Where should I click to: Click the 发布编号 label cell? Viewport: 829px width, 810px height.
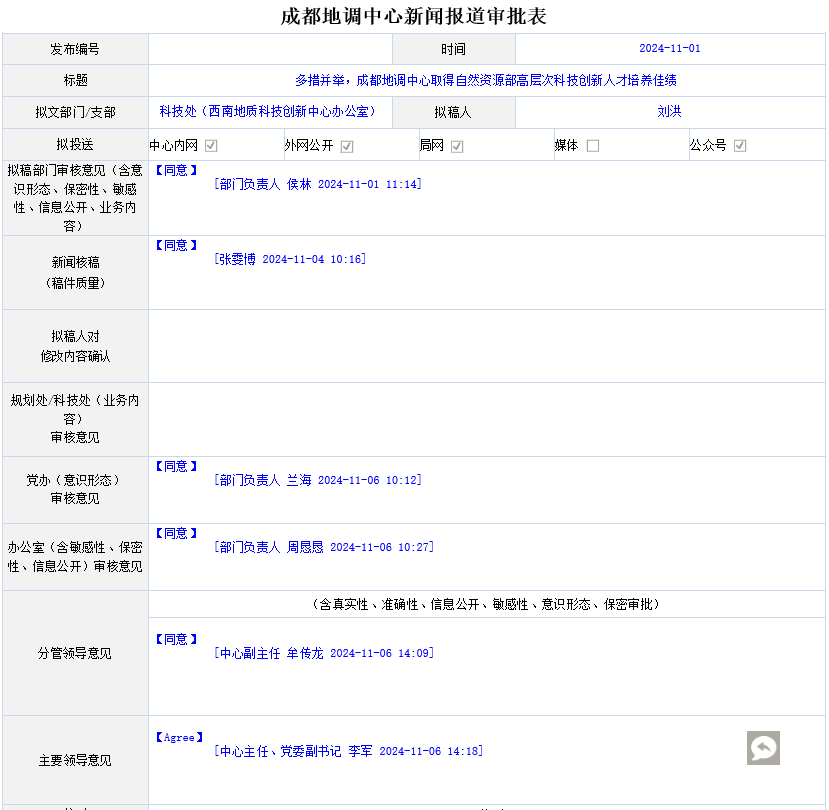(x=75, y=49)
